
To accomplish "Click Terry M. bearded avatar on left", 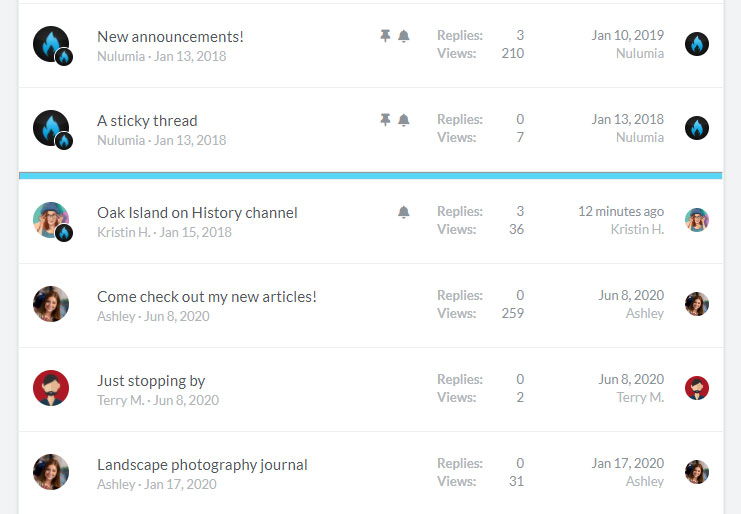I will click(x=51, y=388).
